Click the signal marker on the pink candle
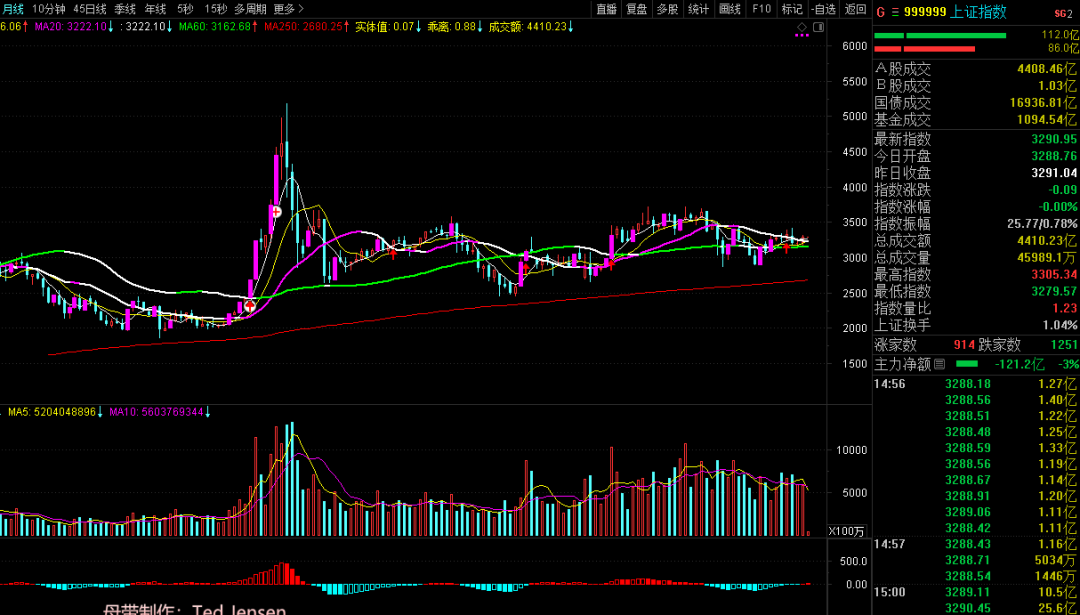Image resolution: width=1080 pixels, height=615 pixels. 274,211
